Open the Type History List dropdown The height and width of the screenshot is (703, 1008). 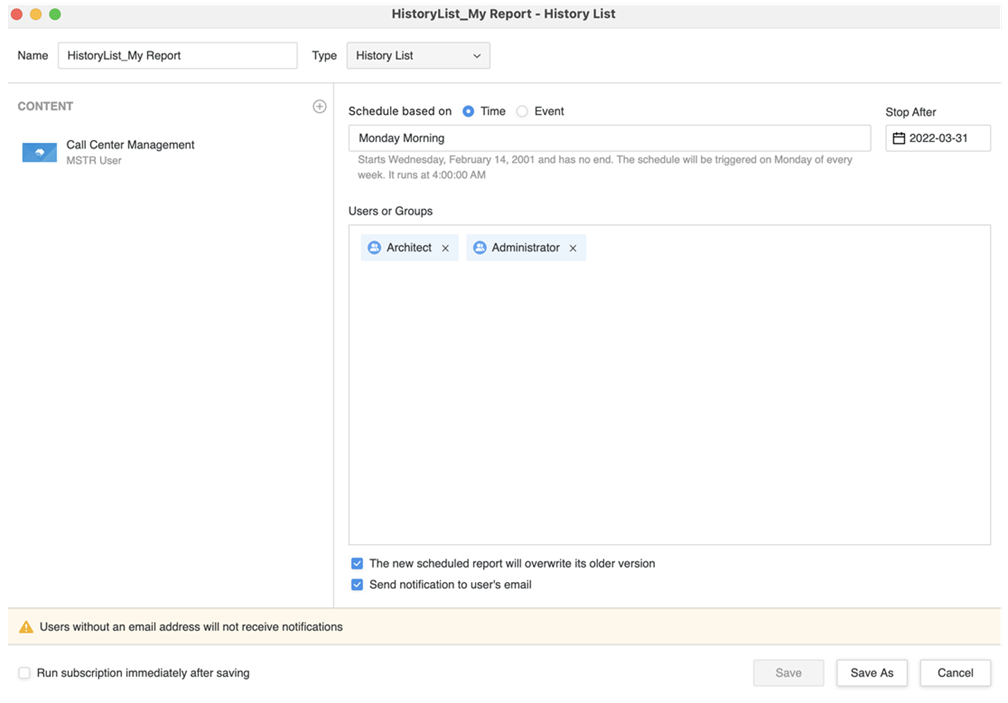pyautogui.click(x=418, y=56)
